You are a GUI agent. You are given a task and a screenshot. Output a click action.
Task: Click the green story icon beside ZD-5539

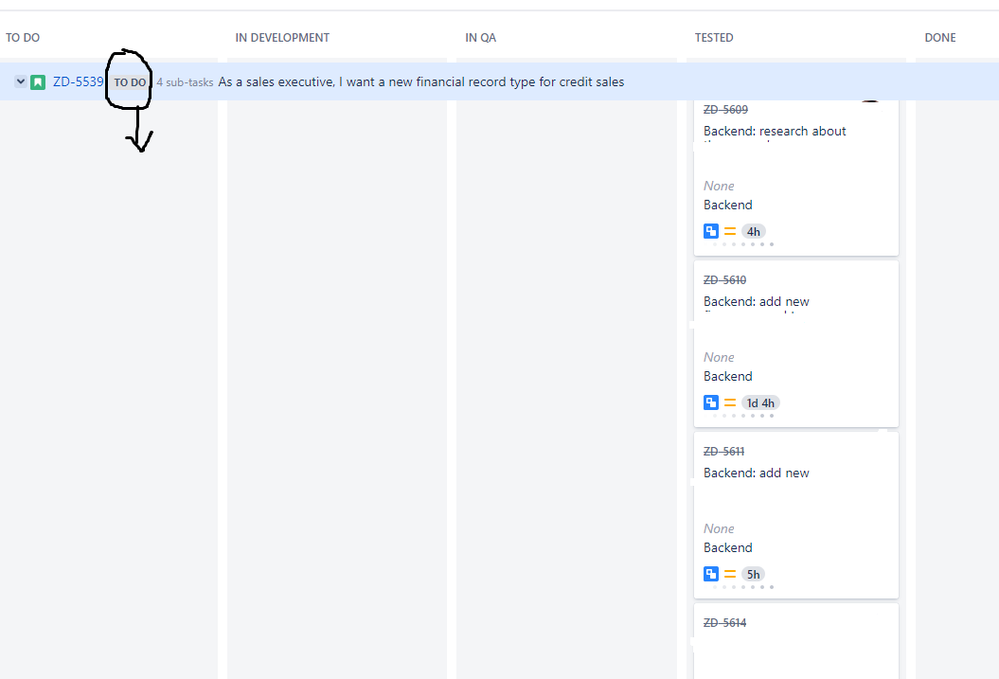click(38, 82)
